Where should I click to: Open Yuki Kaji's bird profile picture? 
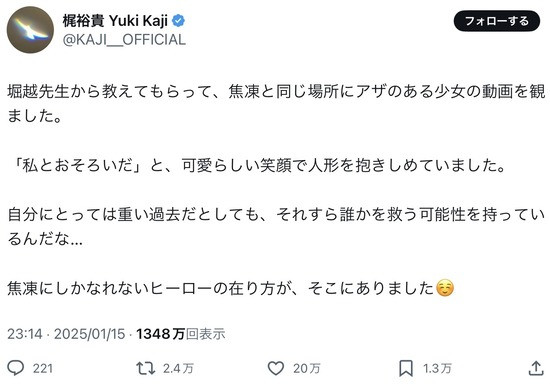(30, 30)
